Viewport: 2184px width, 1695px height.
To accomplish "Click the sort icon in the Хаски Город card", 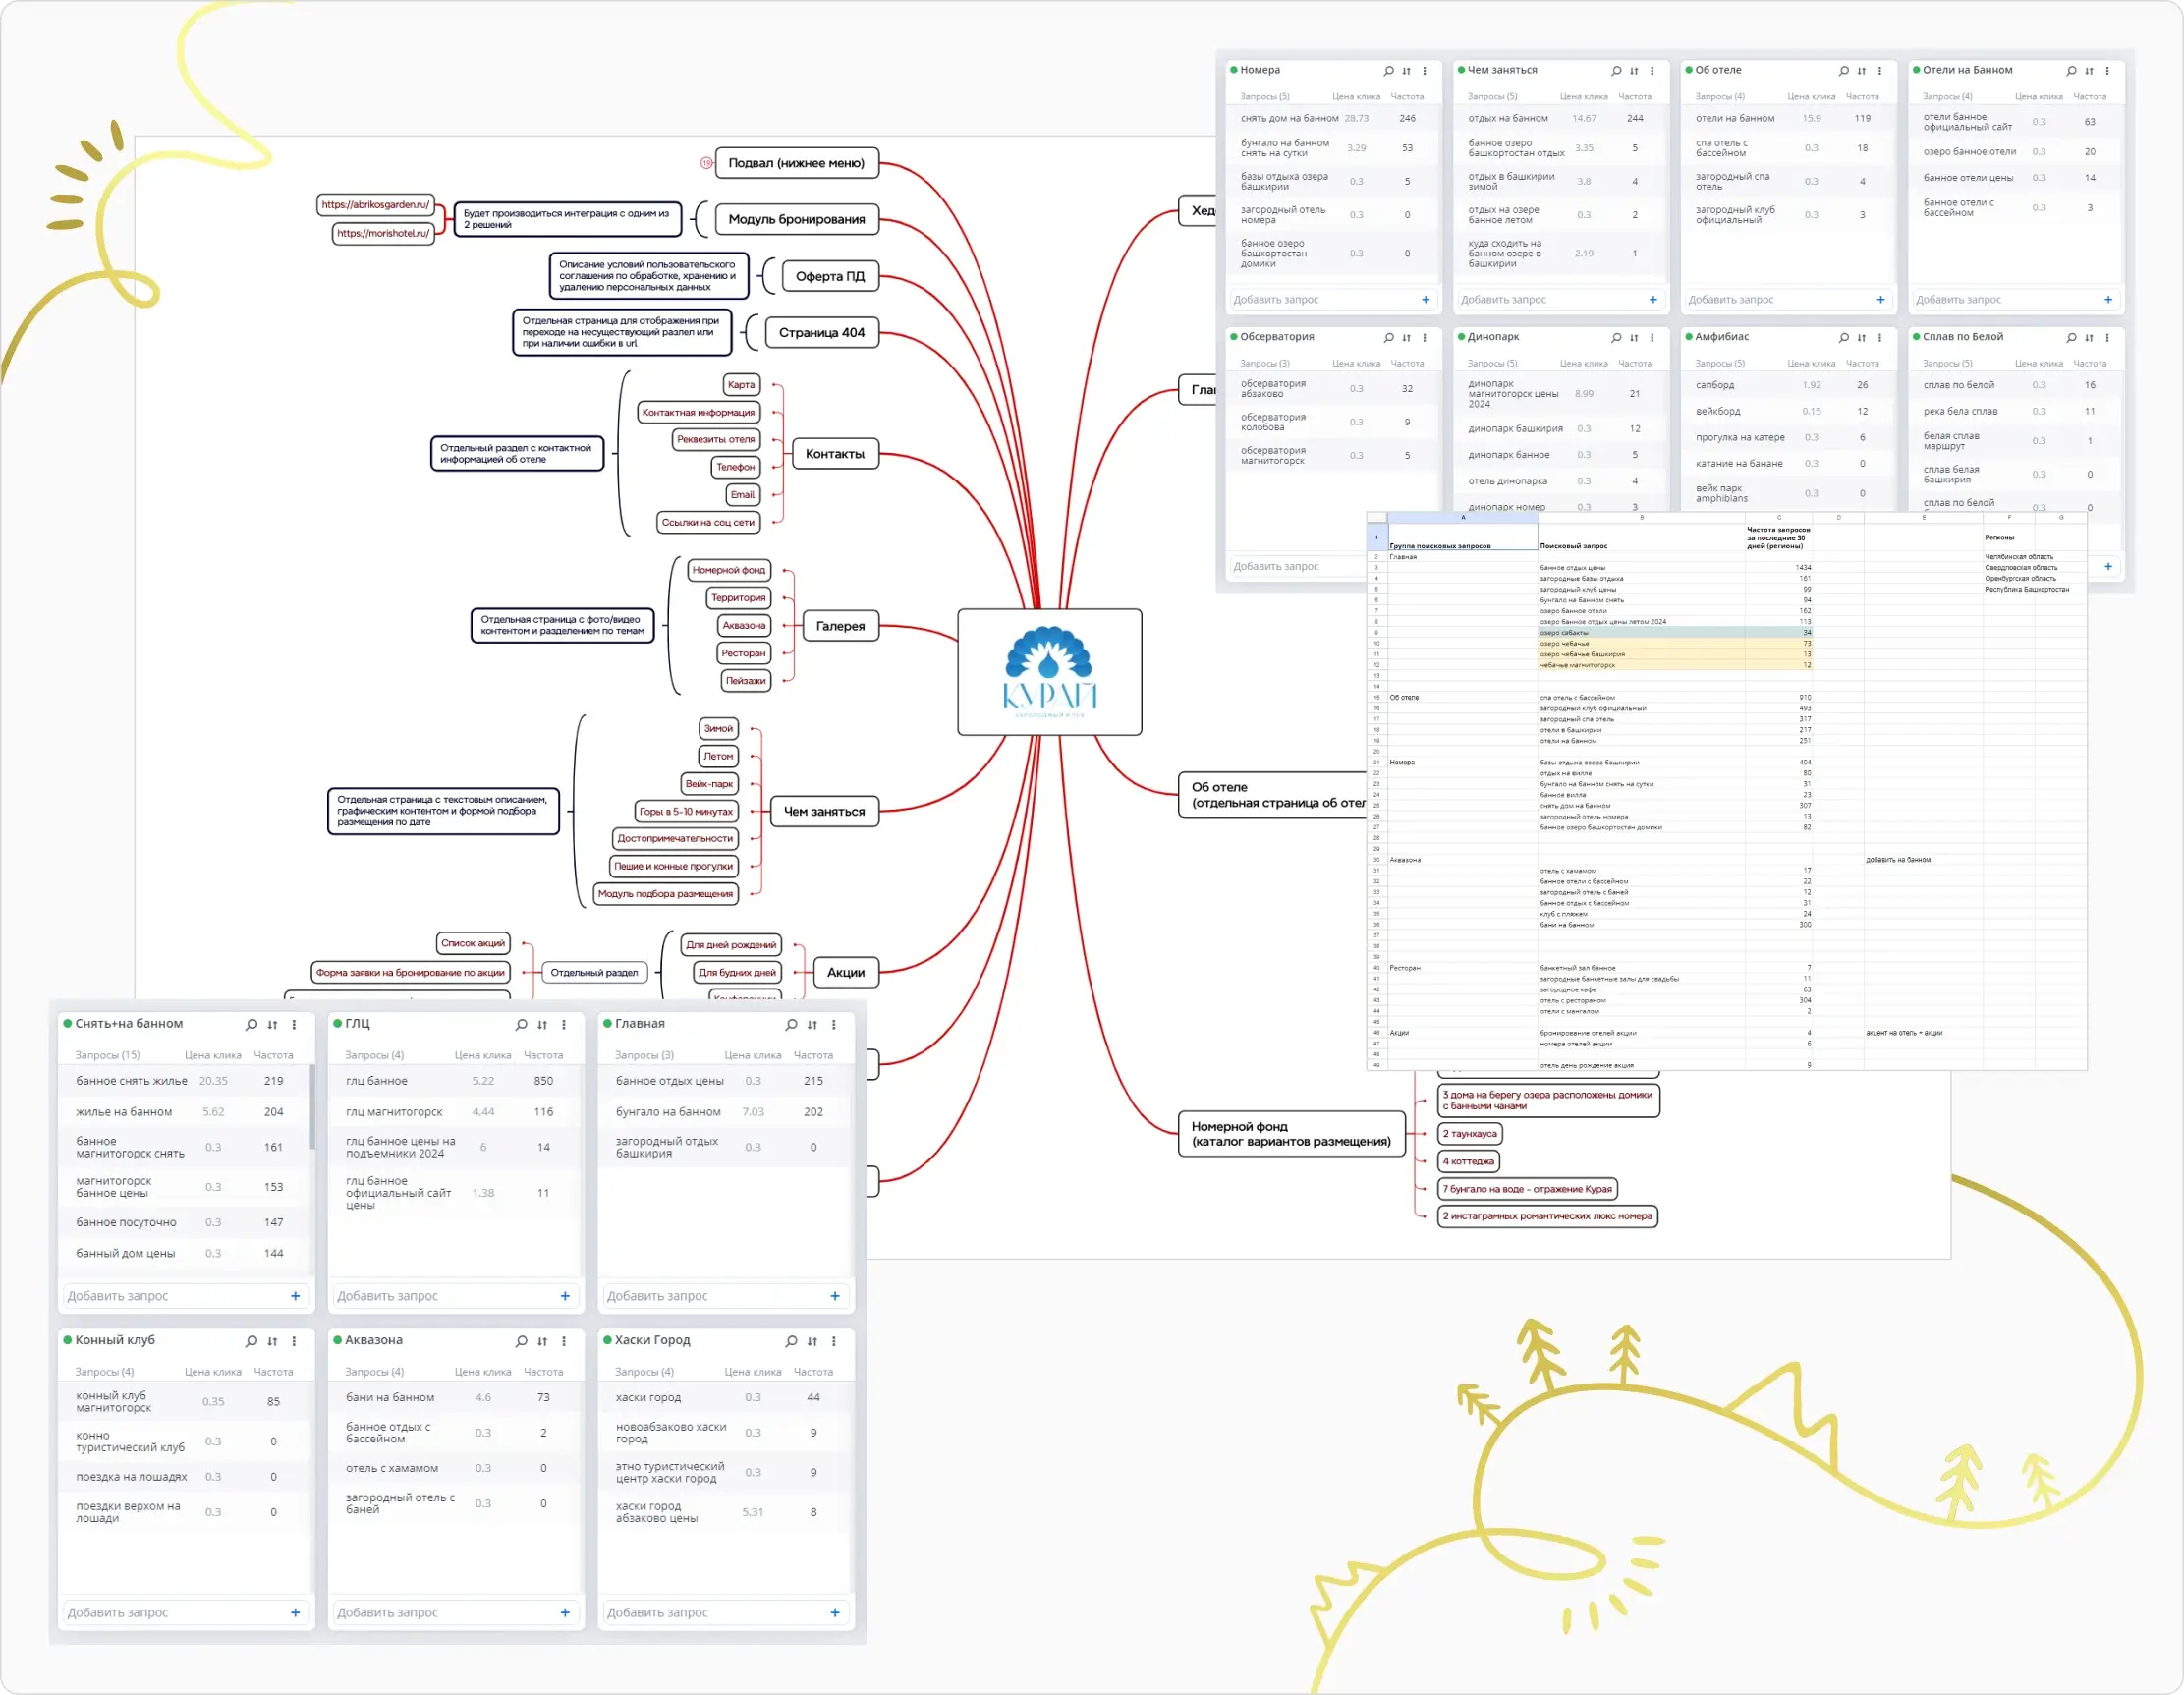I will (813, 1342).
